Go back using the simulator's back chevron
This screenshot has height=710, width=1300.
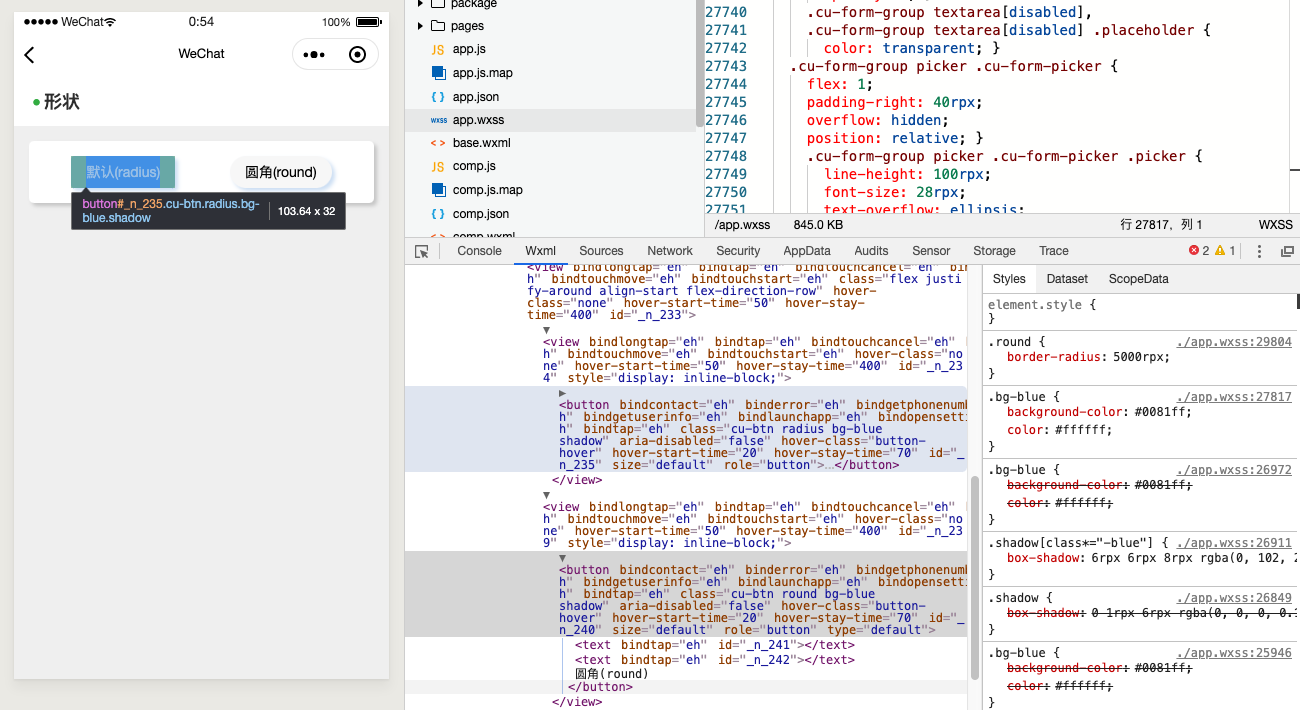(29, 55)
